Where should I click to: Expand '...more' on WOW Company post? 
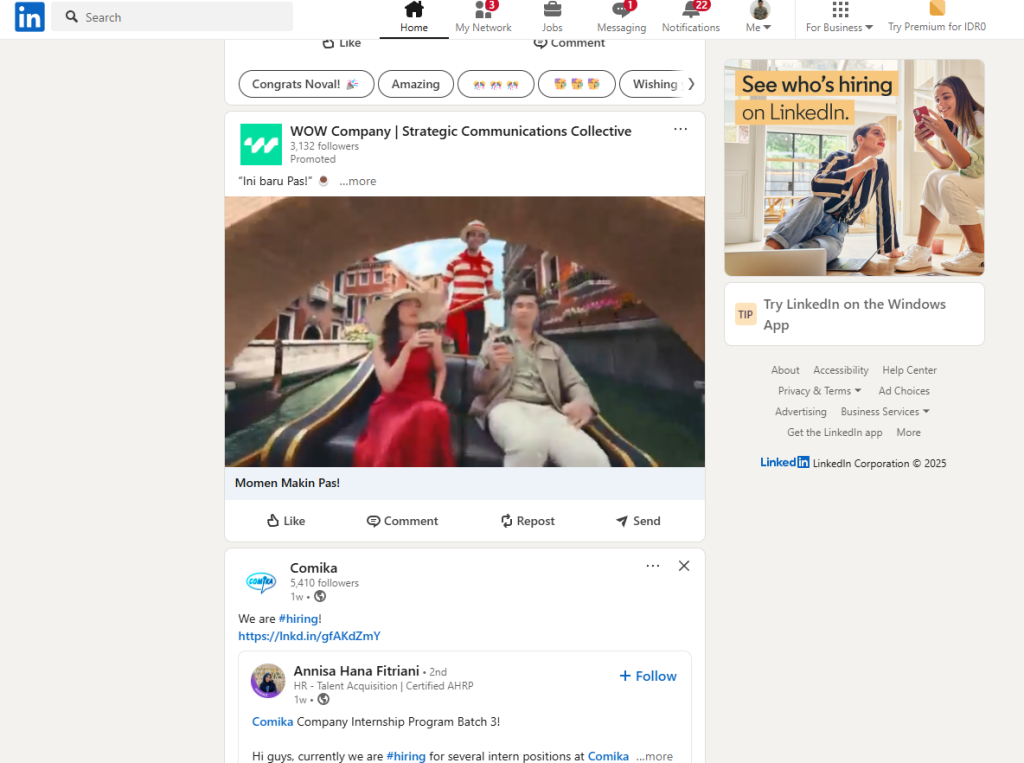click(x=358, y=182)
